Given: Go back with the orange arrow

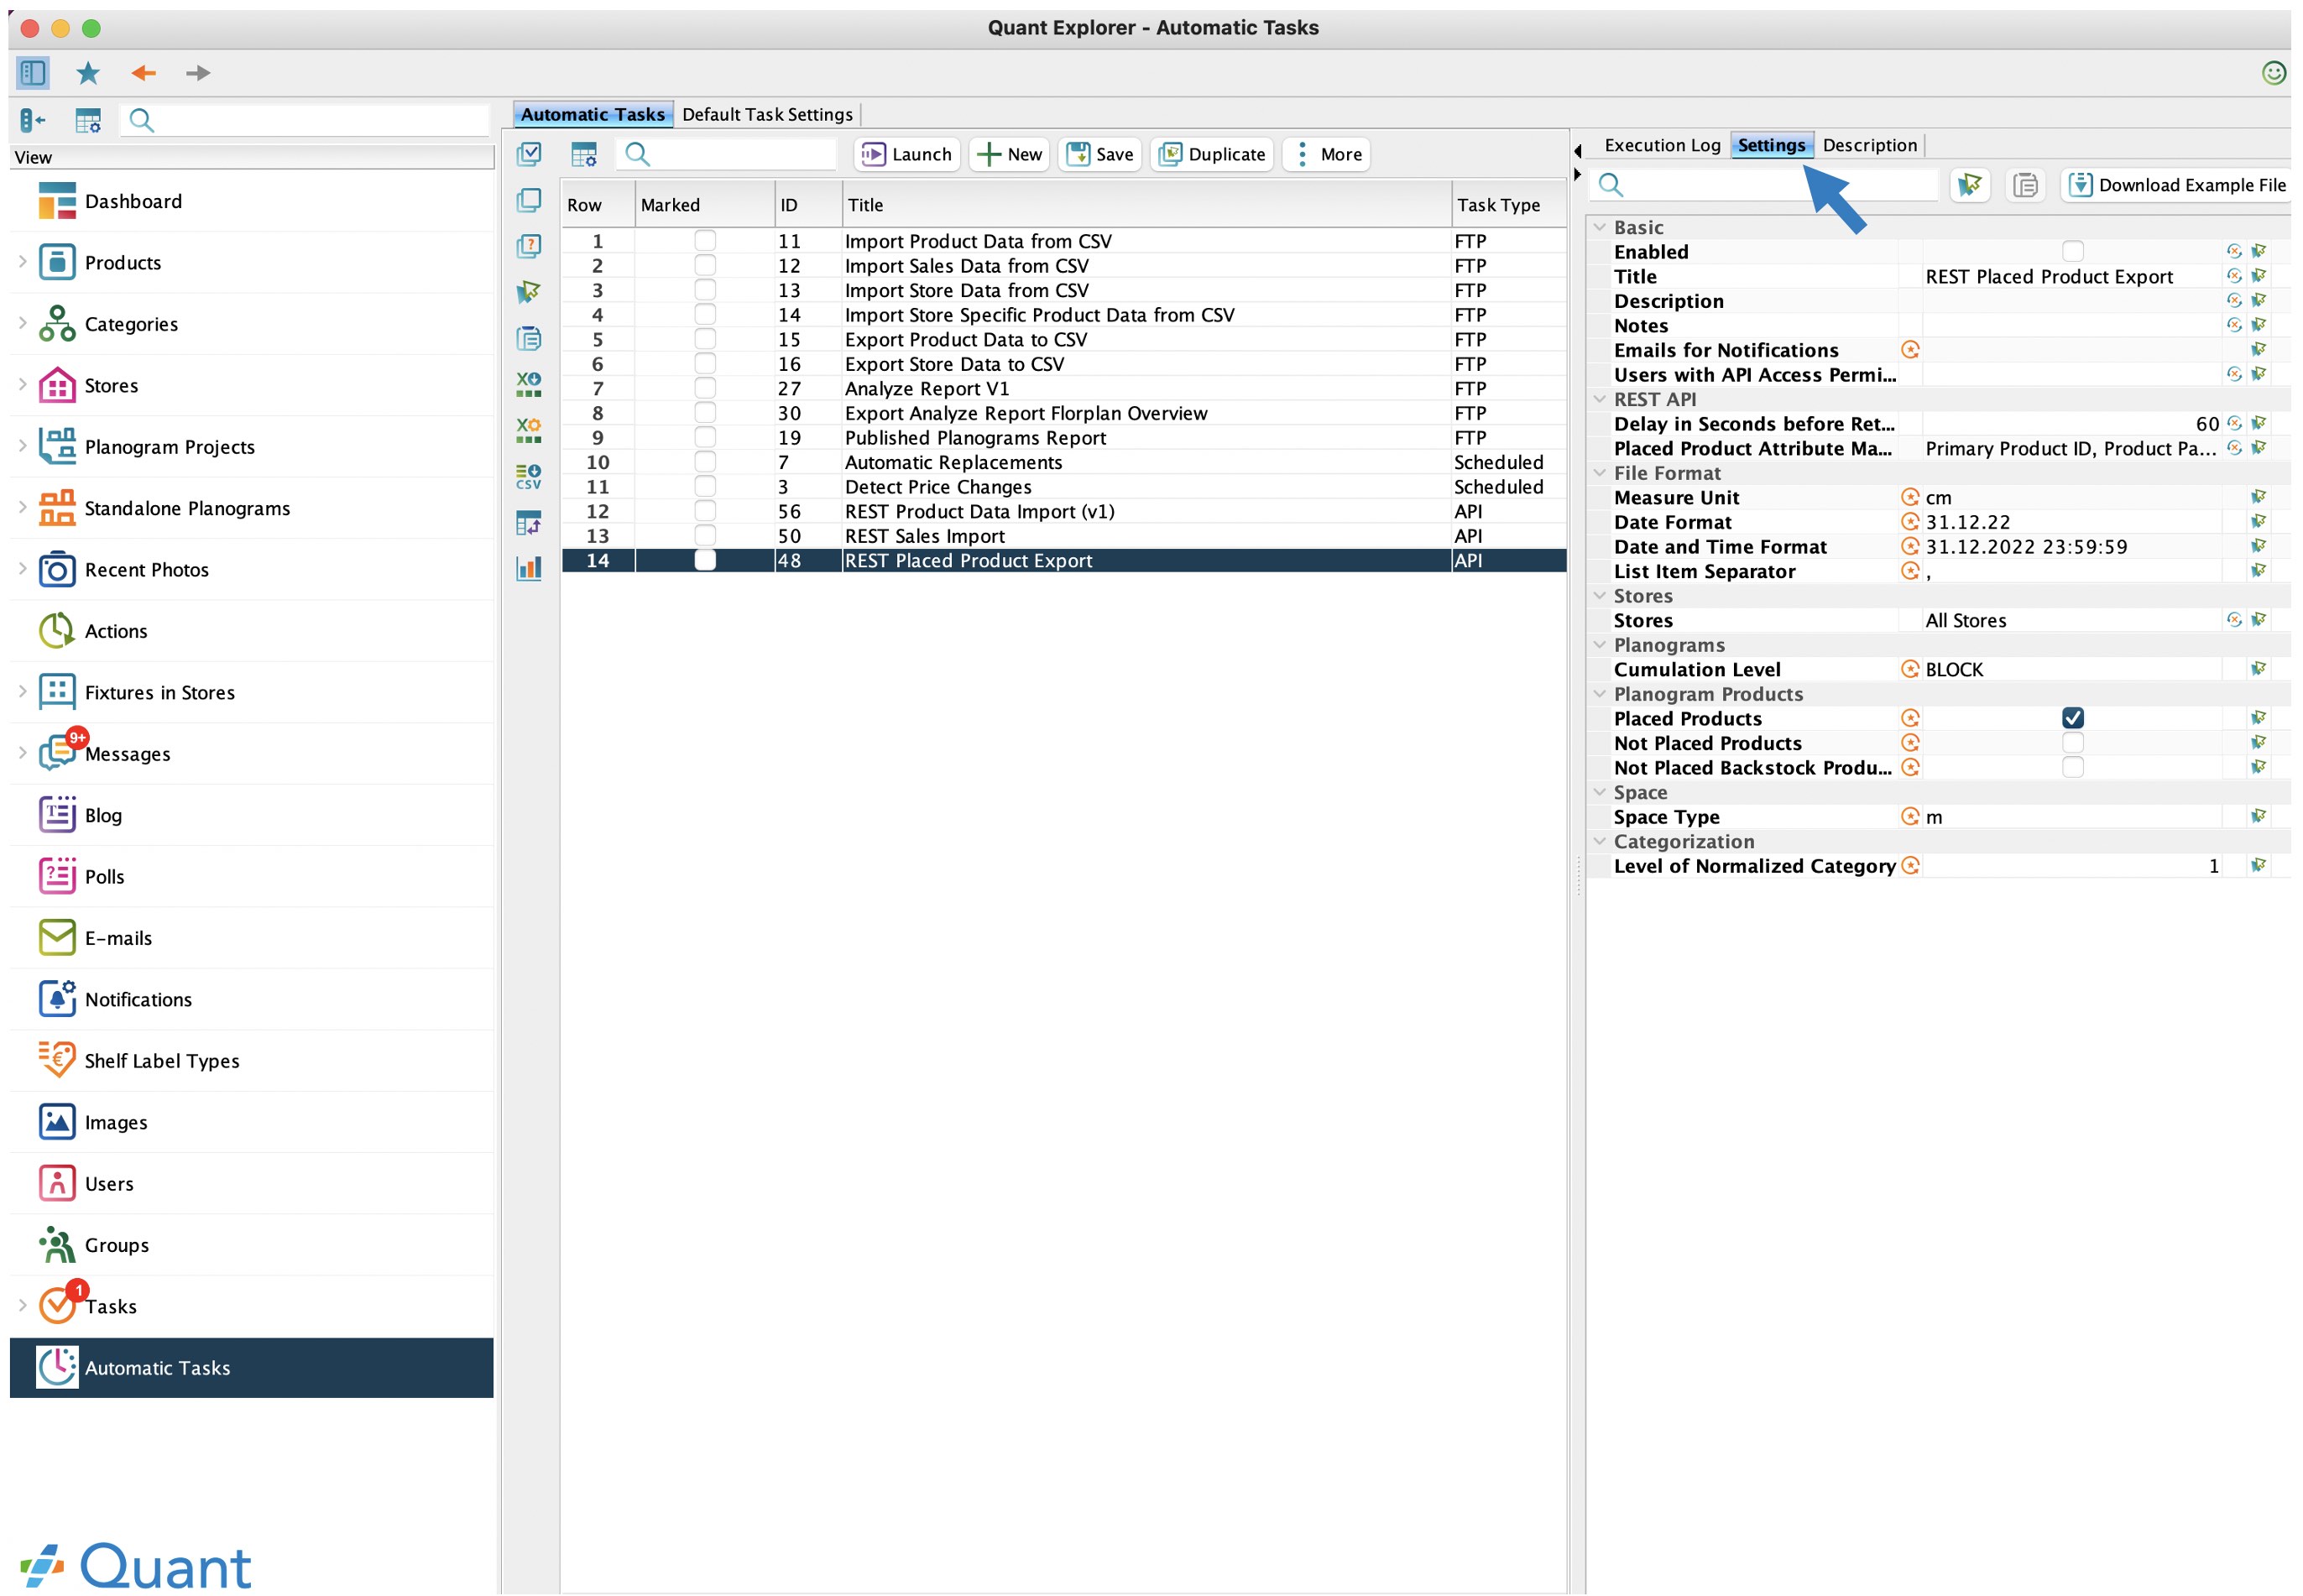Looking at the screenshot, I should 144,73.
